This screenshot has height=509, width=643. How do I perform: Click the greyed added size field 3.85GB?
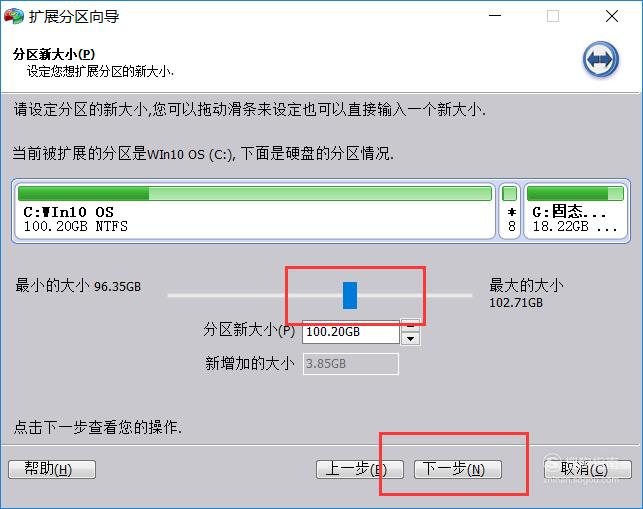(351, 364)
